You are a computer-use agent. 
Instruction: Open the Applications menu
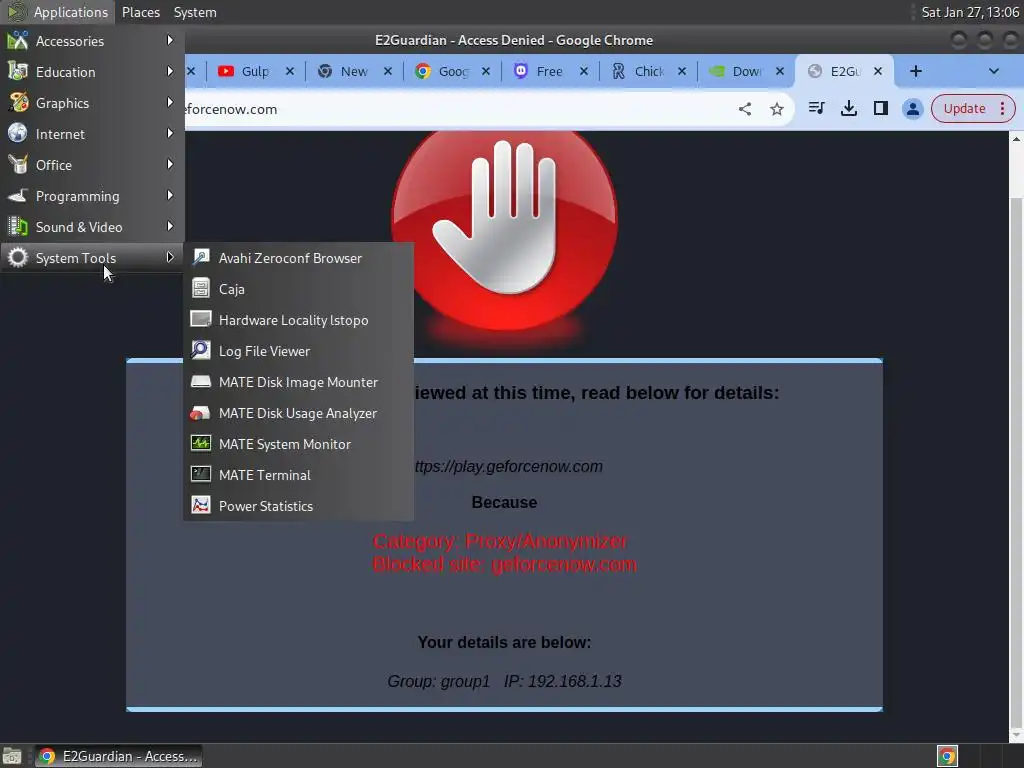59,12
